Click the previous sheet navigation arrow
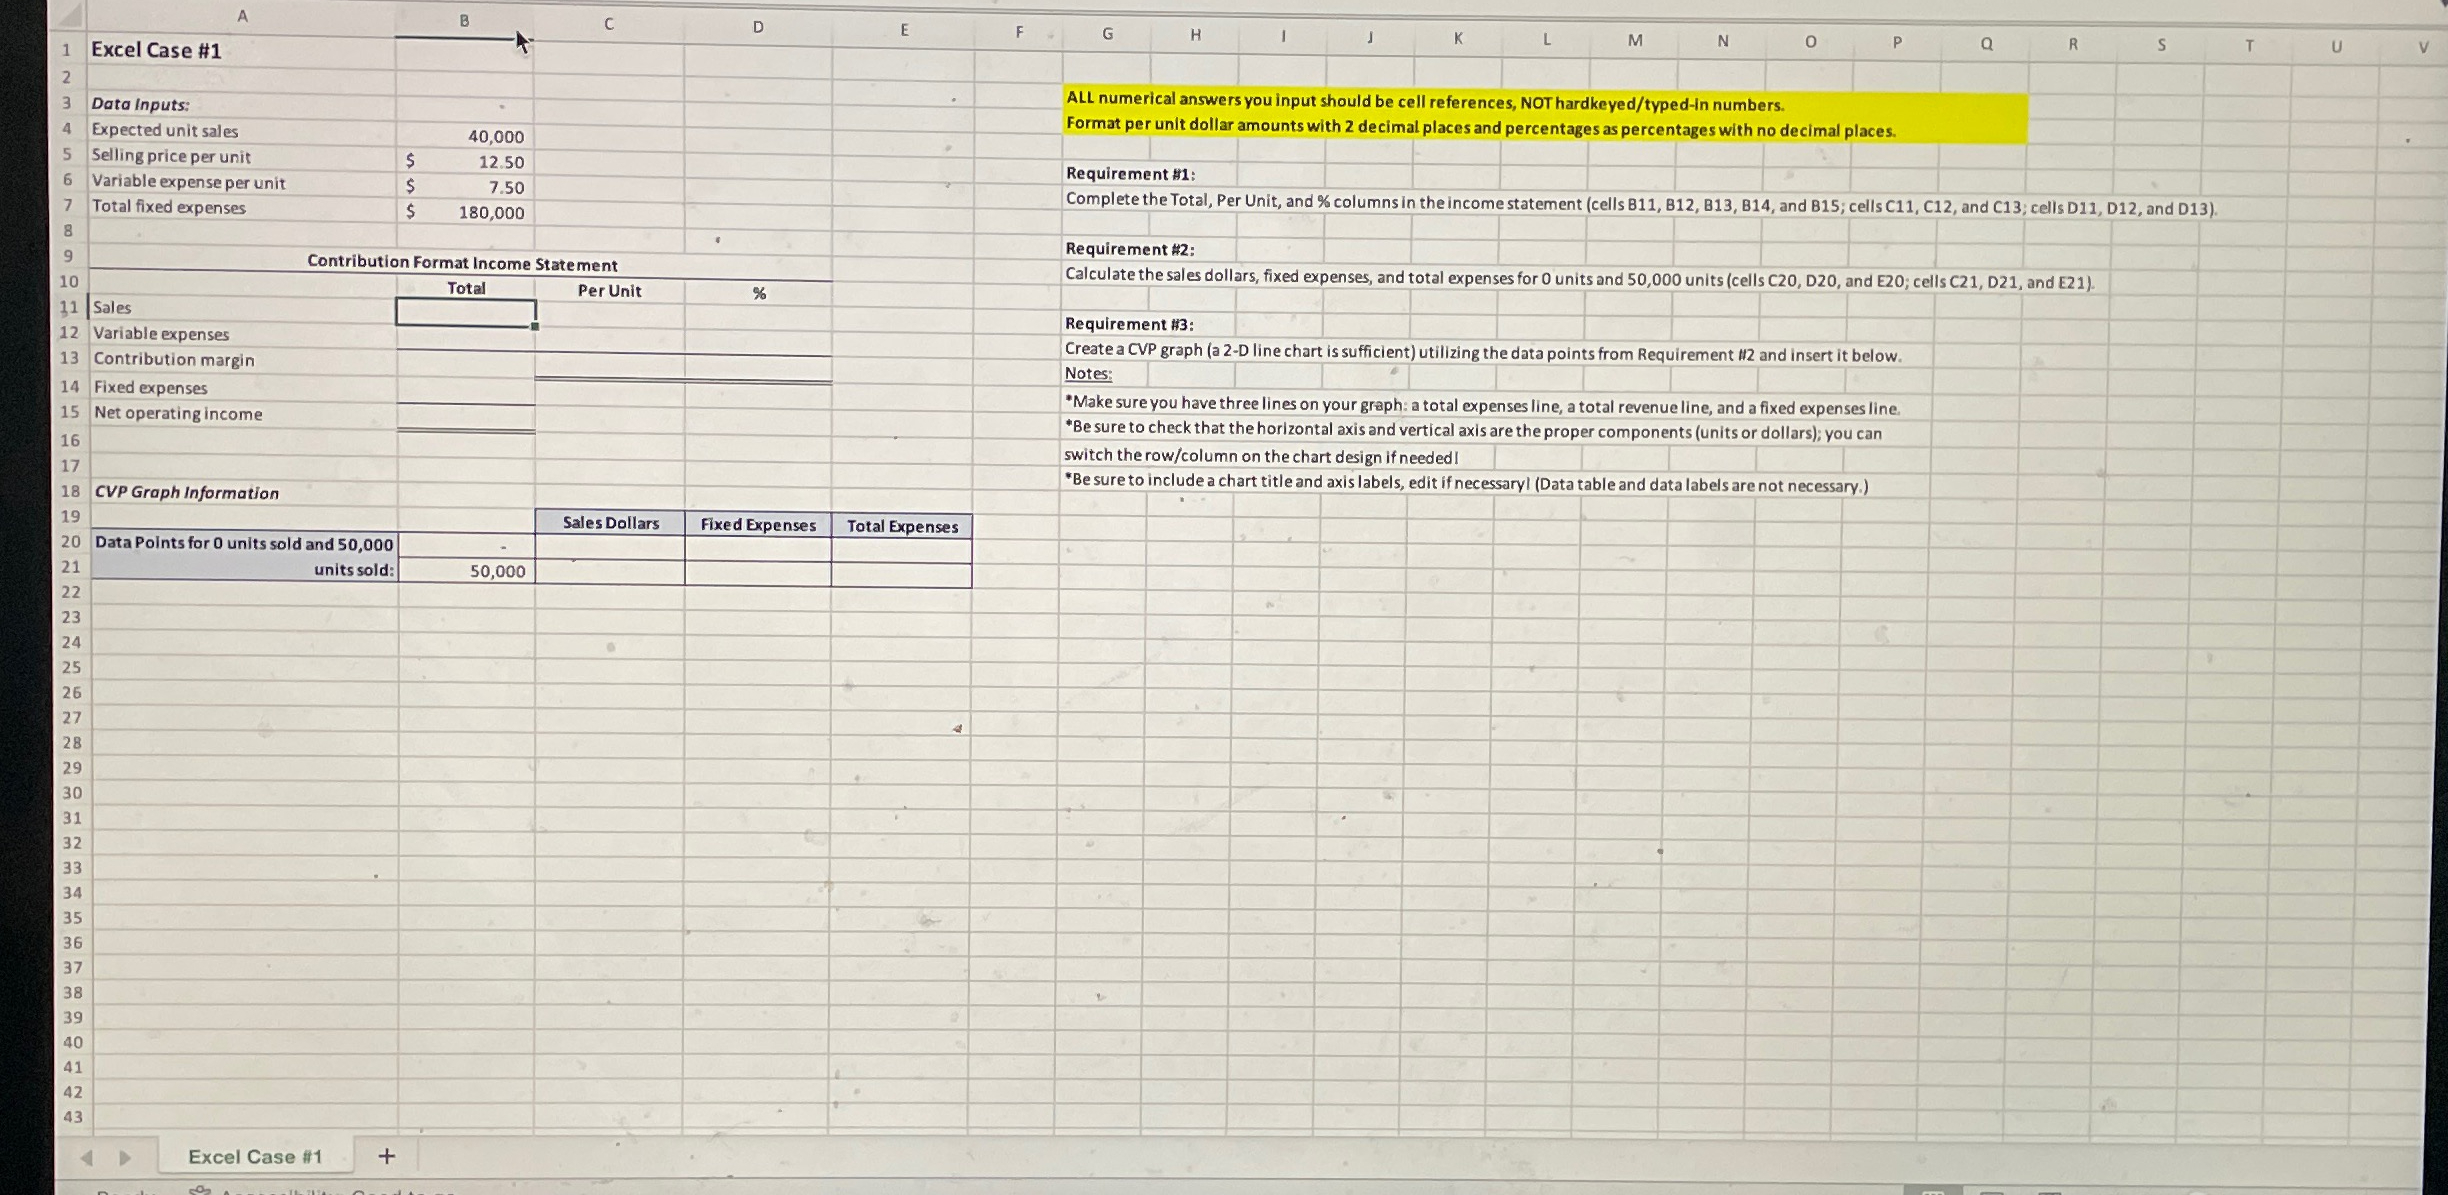This screenshot has width=2448, height=1195. click(86, 1156)
